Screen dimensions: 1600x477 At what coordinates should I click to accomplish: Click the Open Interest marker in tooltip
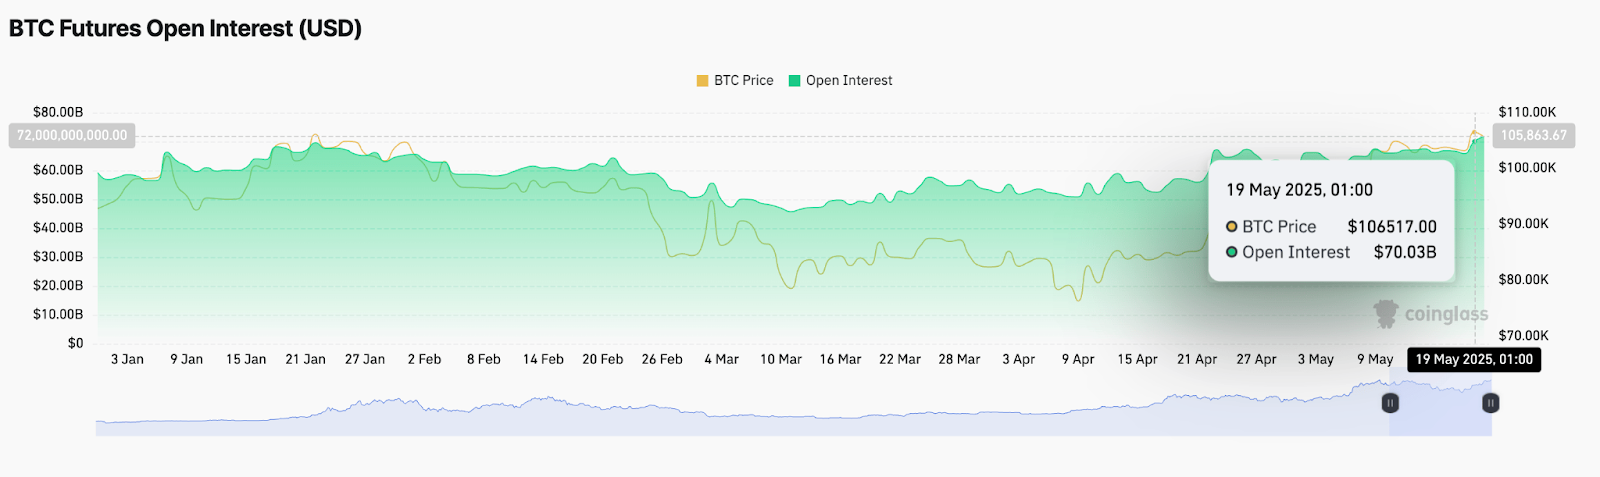[1232, 252]
